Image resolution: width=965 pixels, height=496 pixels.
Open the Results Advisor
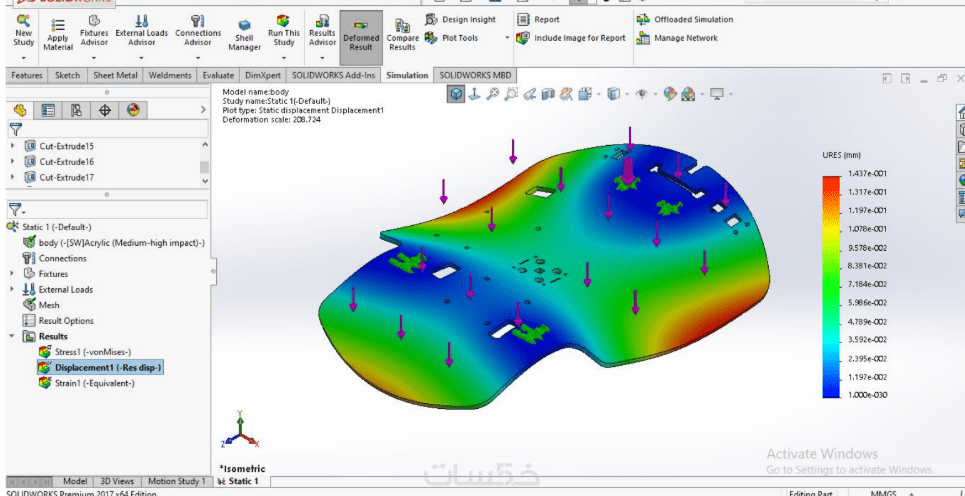click(x=322, y=30)
